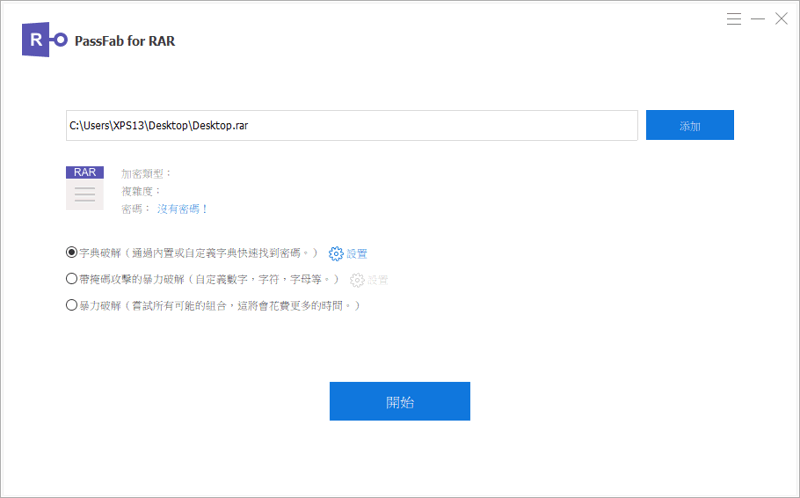
Task: Close the PassFab for RAR window
Action: coord(781,19)
